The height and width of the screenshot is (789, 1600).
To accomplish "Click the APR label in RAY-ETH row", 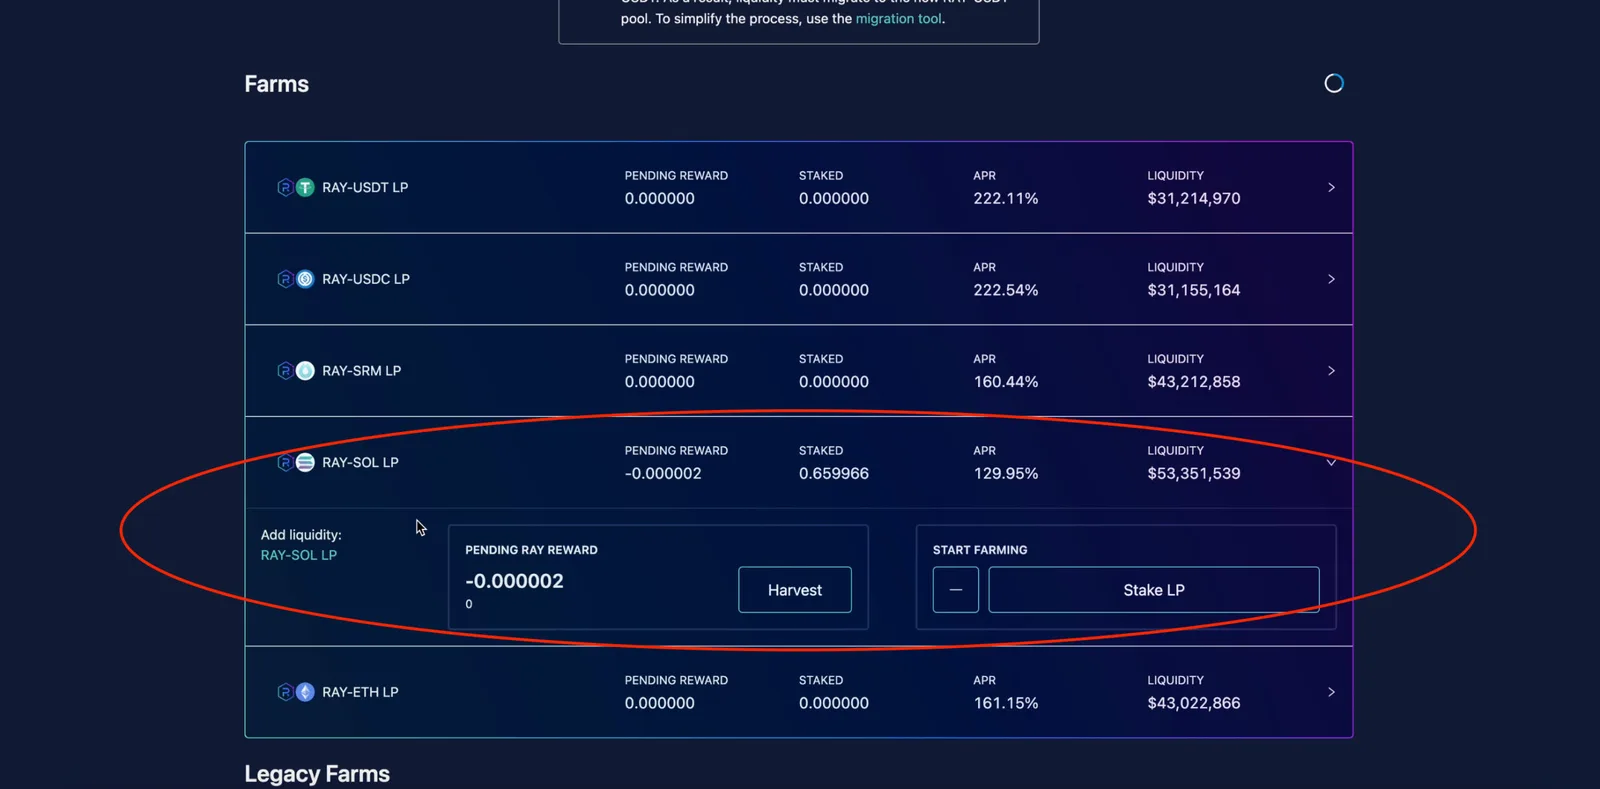I will (984, 680).
